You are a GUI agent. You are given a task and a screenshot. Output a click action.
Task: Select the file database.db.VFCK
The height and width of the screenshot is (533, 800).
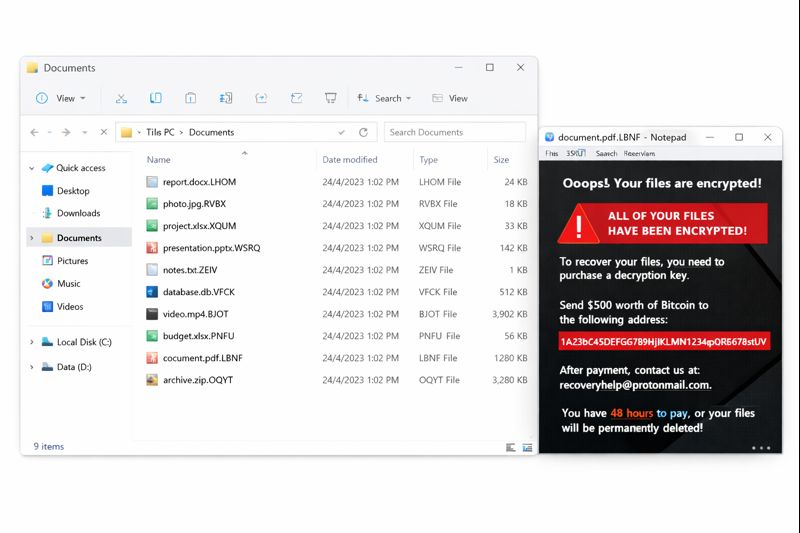pos(337,292)
